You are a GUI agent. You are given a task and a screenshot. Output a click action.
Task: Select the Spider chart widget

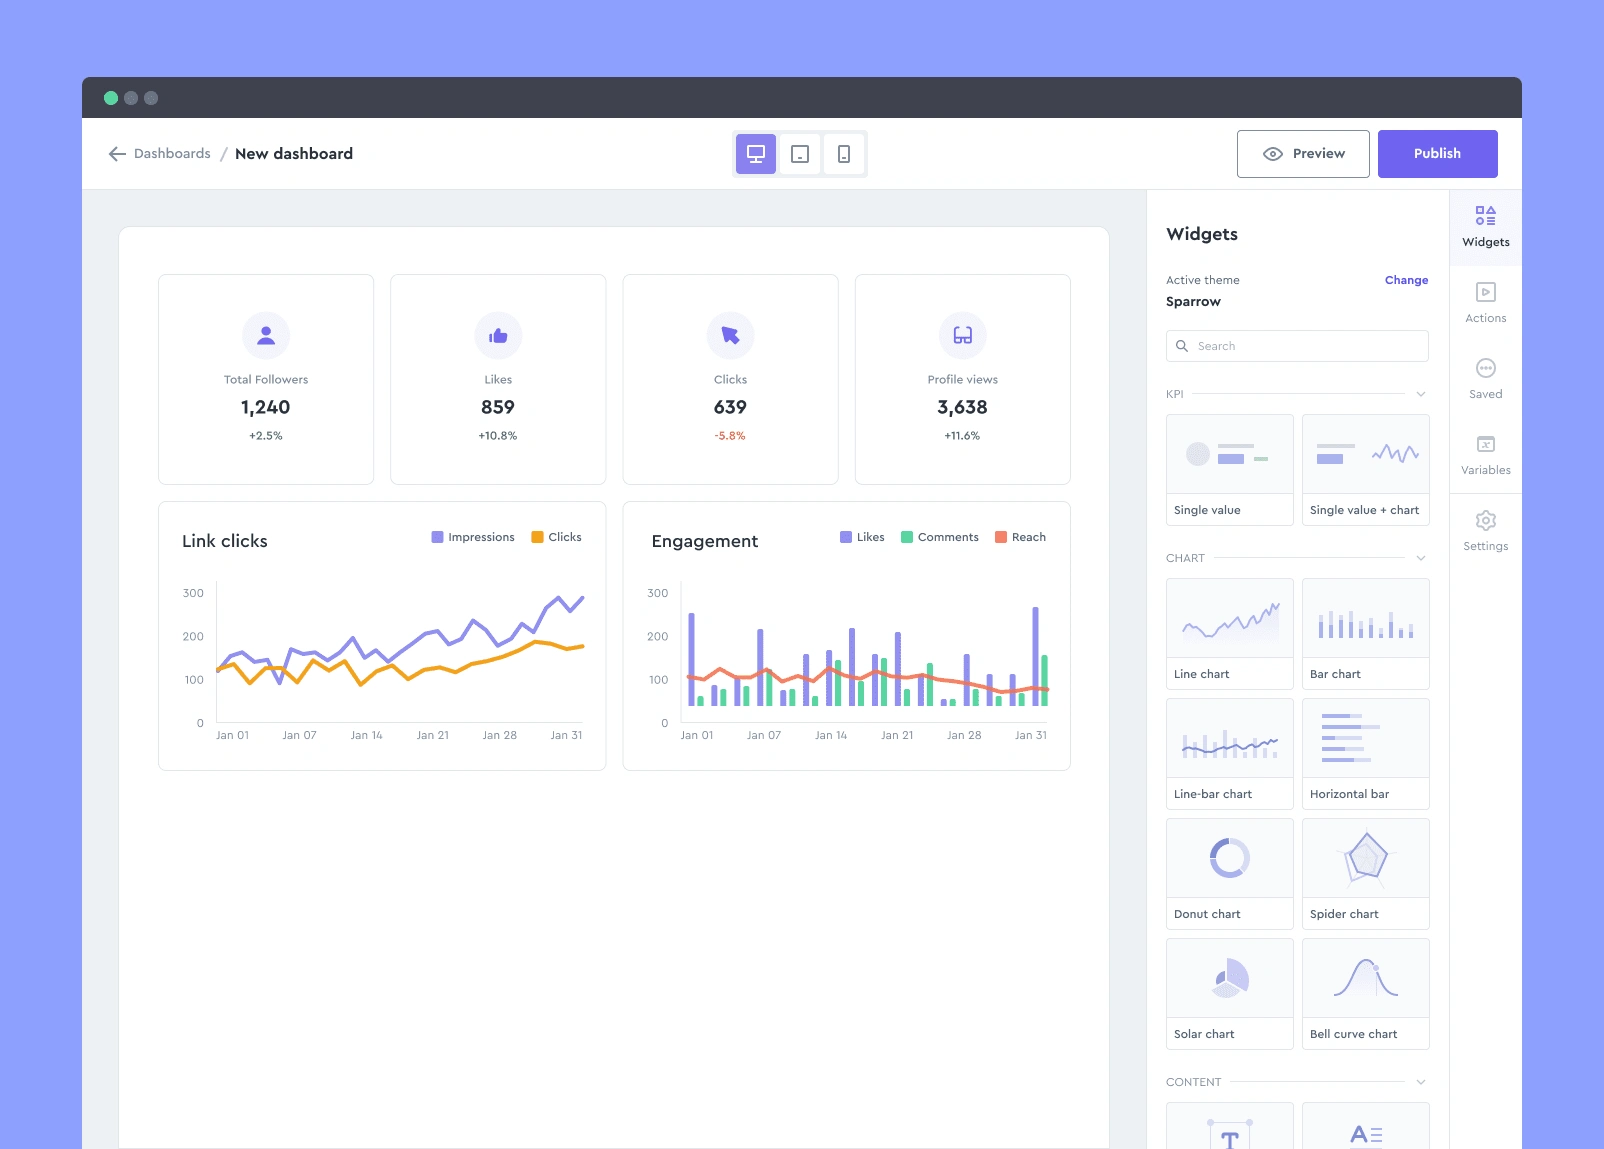pyautogui.click(x=1366, y=874)
